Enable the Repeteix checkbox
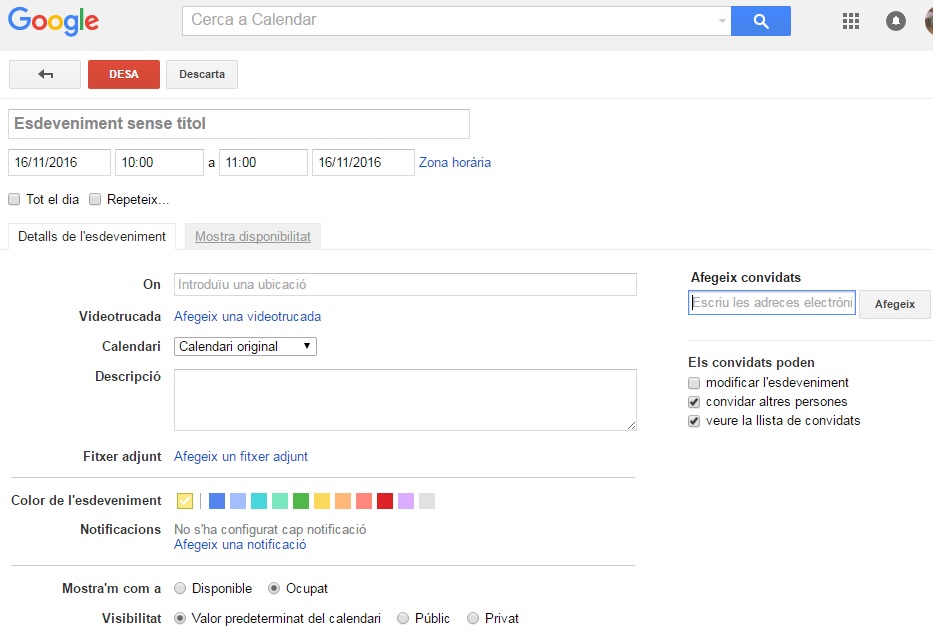Screen dimensions: 933x631 (x=95, y=199)
